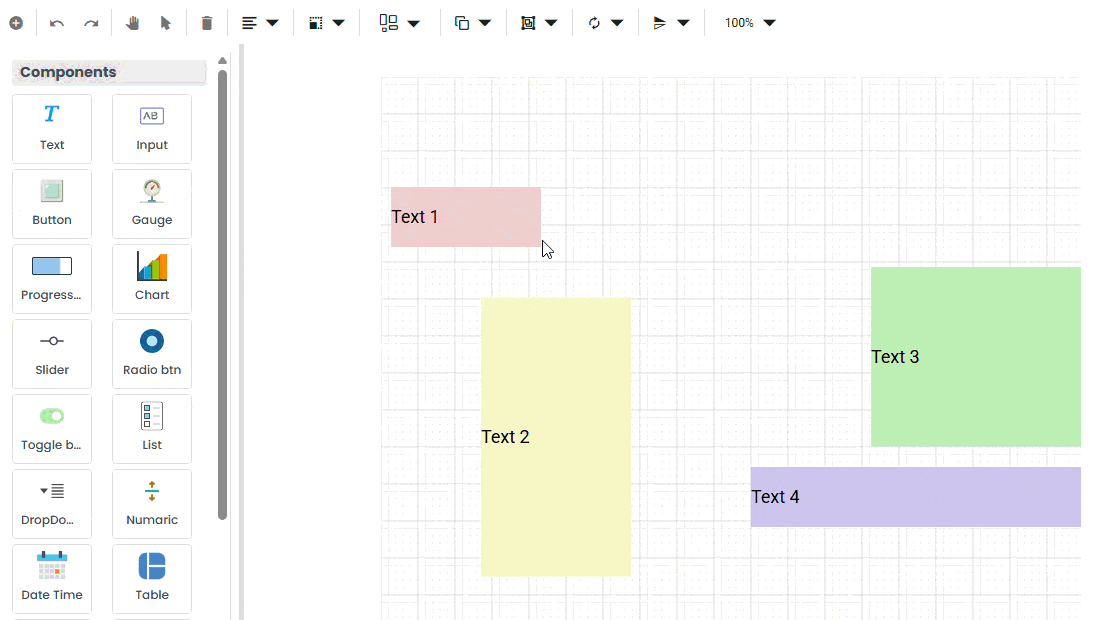Select the pointer selection tool
Screen dimensions: 1098x620
click(166, 23)
